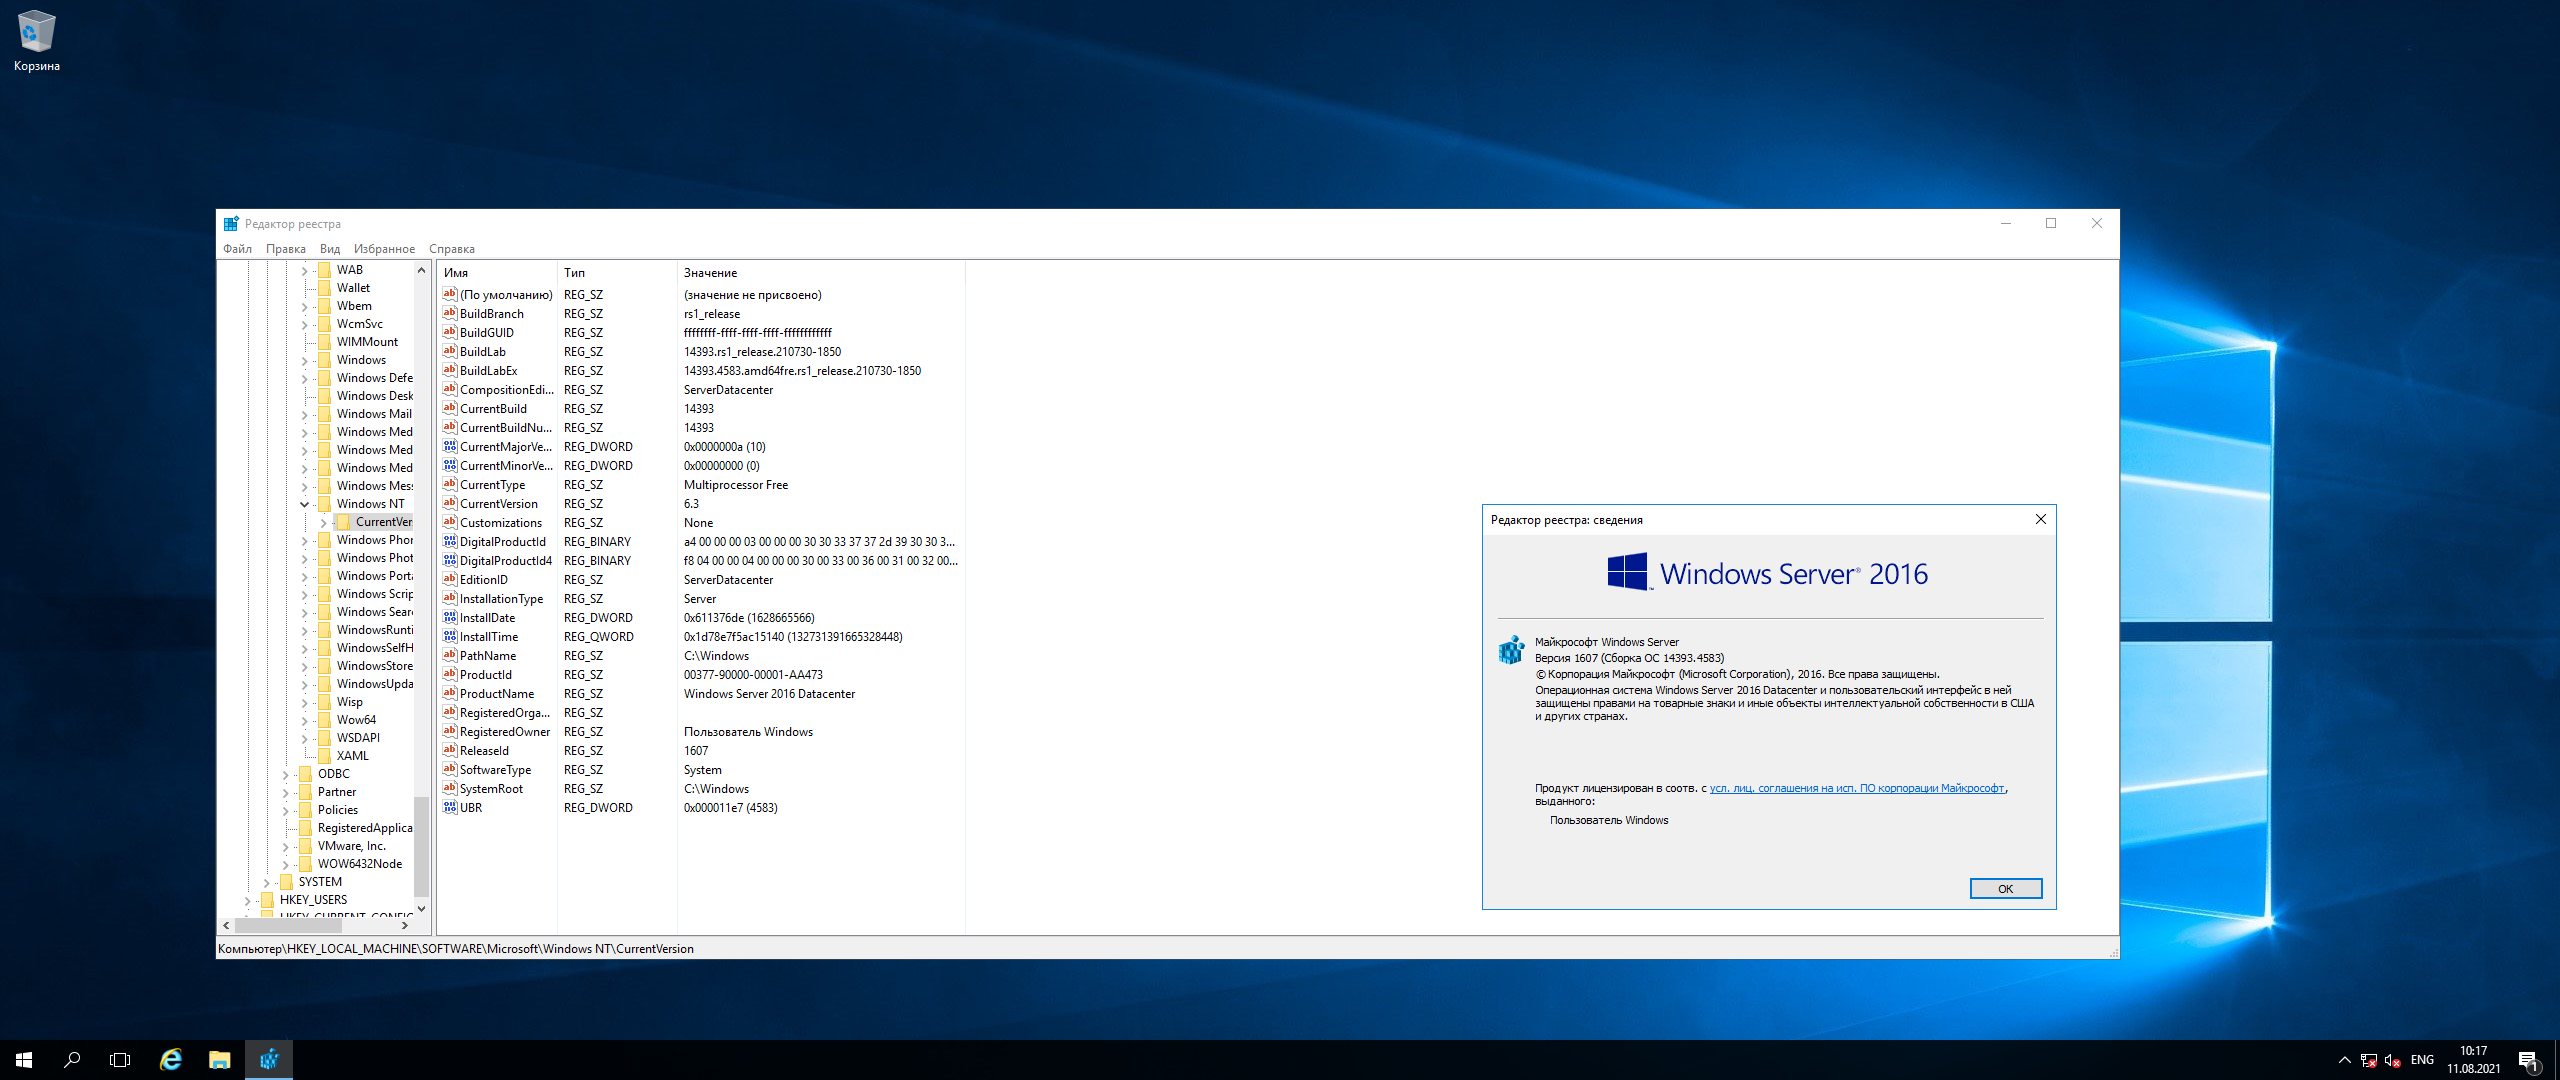Open the Файл menu

[x=237, y=249]
